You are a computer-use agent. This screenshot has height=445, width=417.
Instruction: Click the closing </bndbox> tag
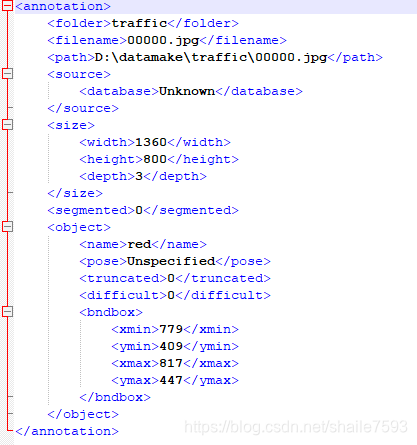click(115, 397)
